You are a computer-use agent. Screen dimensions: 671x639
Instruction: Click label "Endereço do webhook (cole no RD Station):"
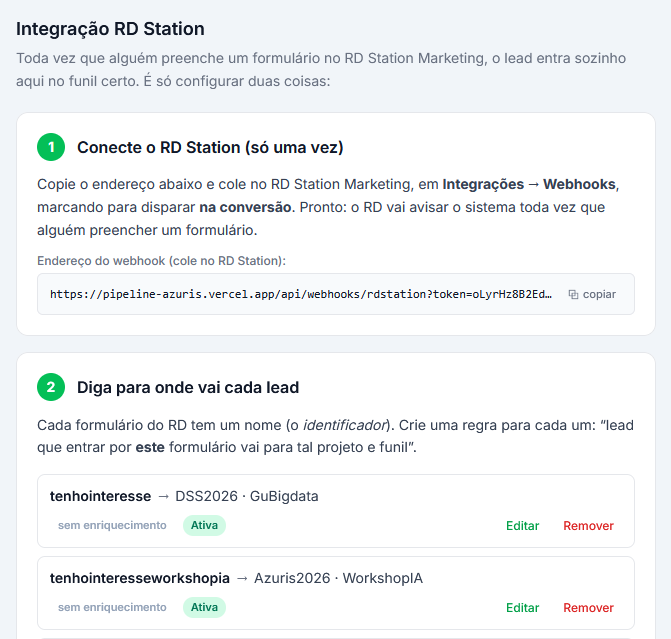(x=161, y=261)
